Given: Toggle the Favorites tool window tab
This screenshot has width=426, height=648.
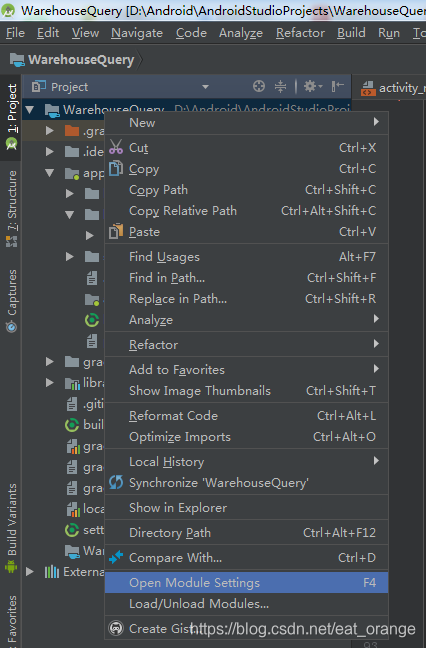Looking at the screenshot, I should (x=11, y=620).
